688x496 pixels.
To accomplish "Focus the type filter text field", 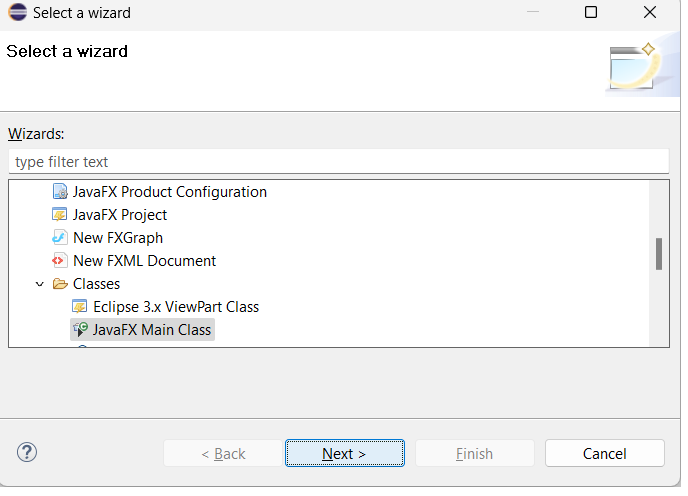I will pos(338,162).
